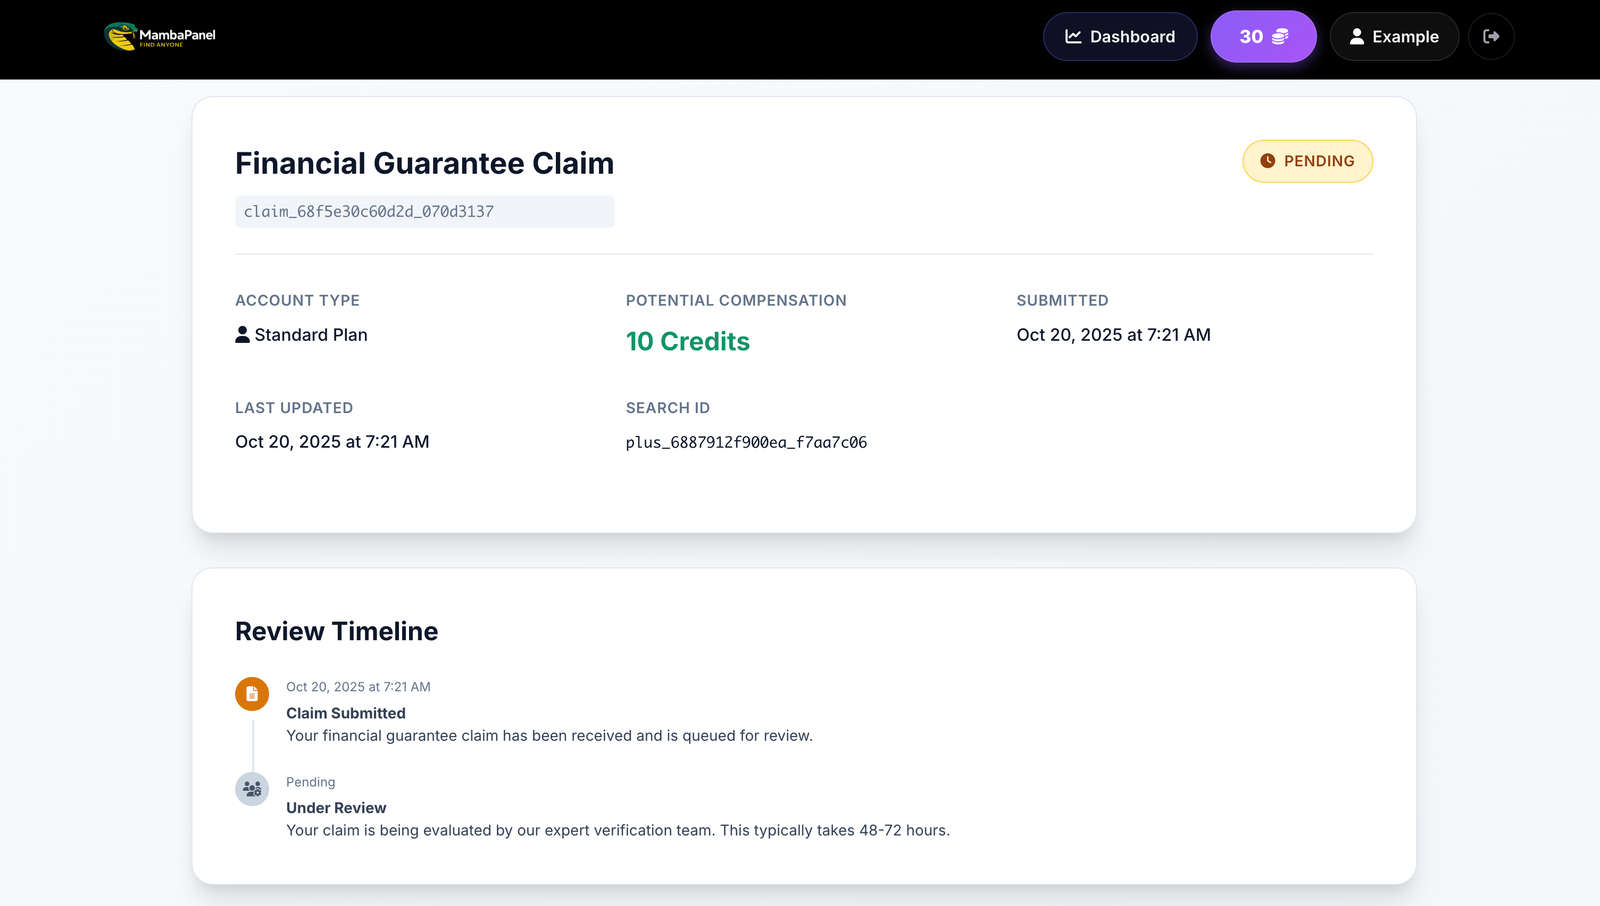This screenshot has height=906, width=1600.
Task: Click the logout icon at top right
Action: (x=1491, y=36)
